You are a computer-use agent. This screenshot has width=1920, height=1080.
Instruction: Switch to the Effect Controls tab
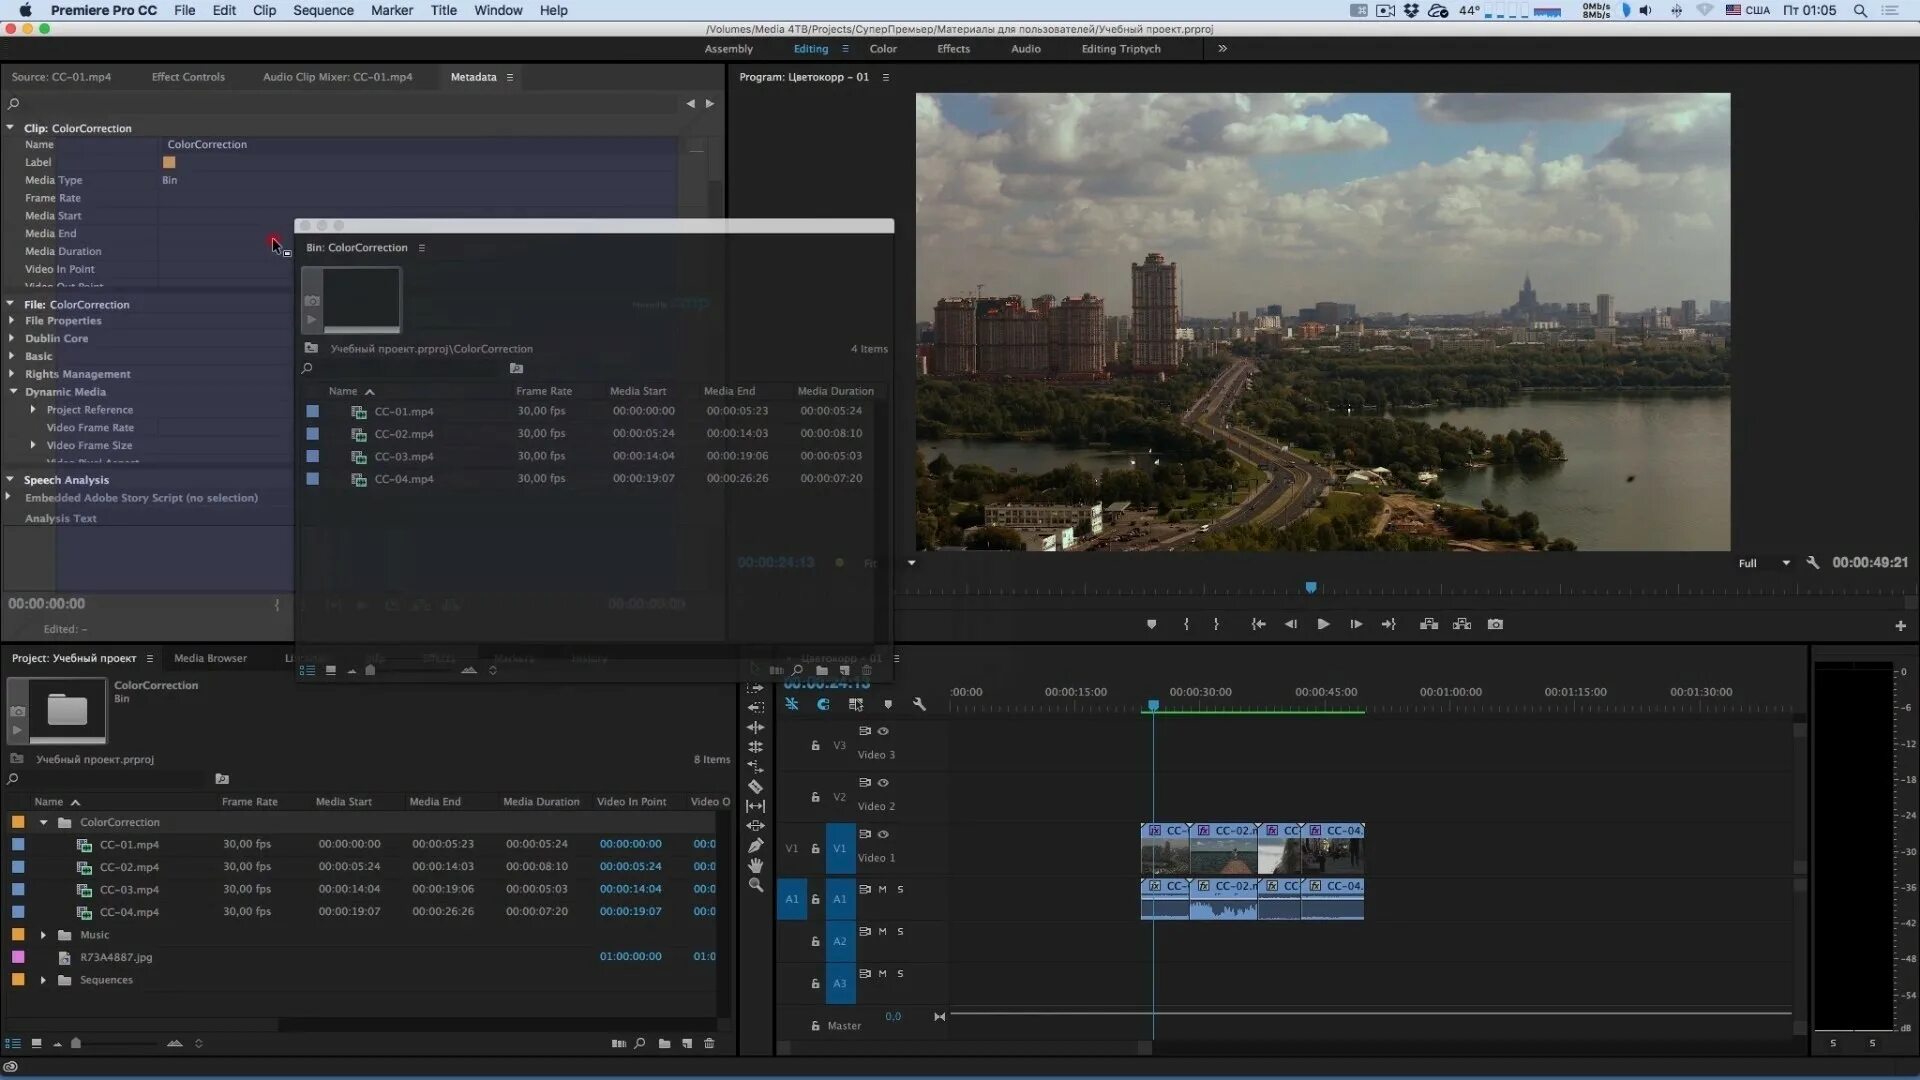pos(188,77)
